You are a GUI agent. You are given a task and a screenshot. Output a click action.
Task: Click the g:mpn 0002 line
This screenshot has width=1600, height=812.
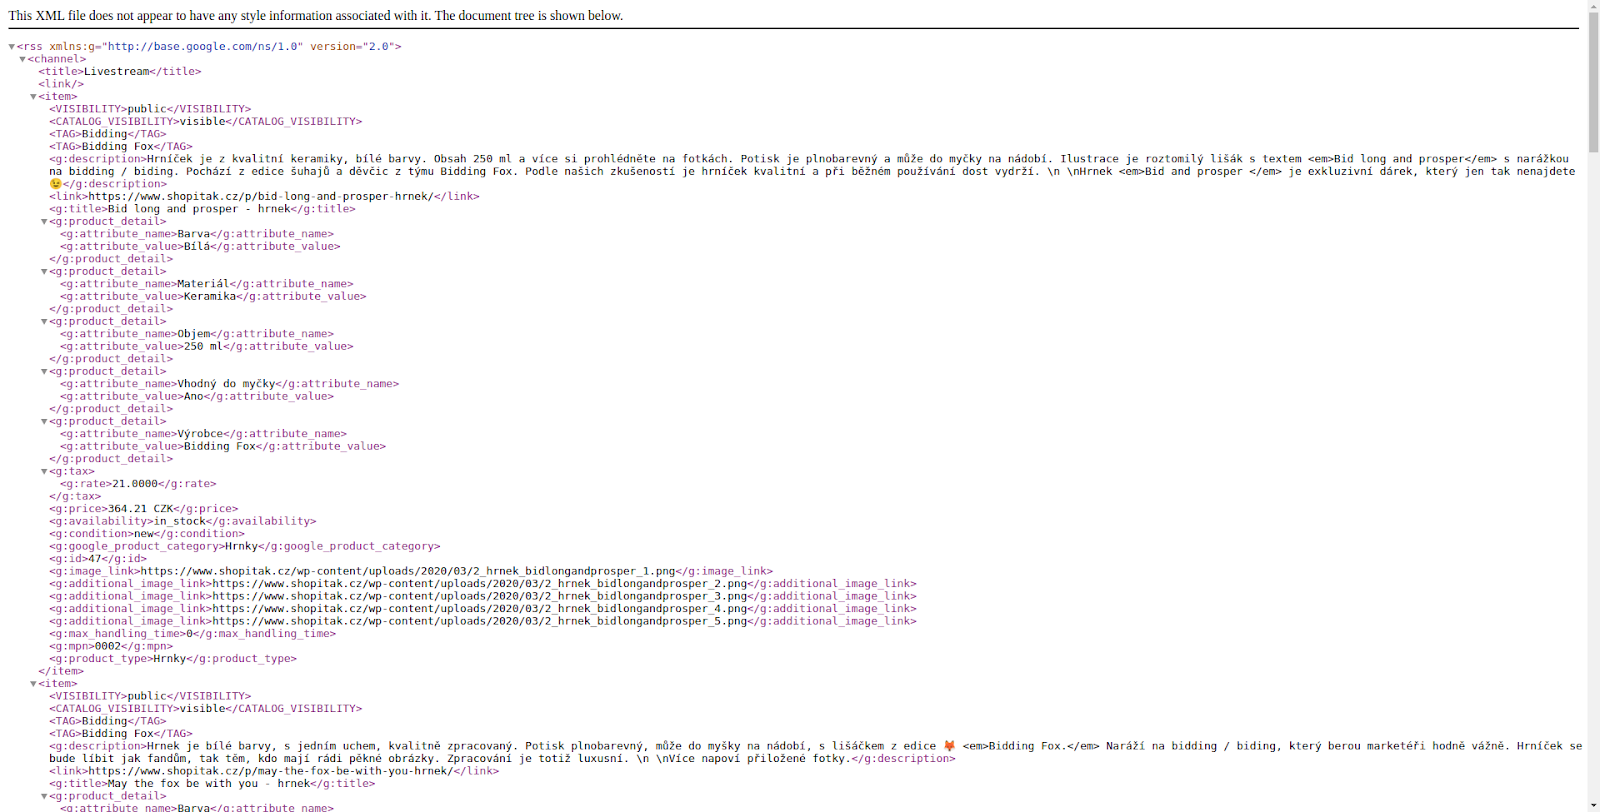(x=111, y=646)
